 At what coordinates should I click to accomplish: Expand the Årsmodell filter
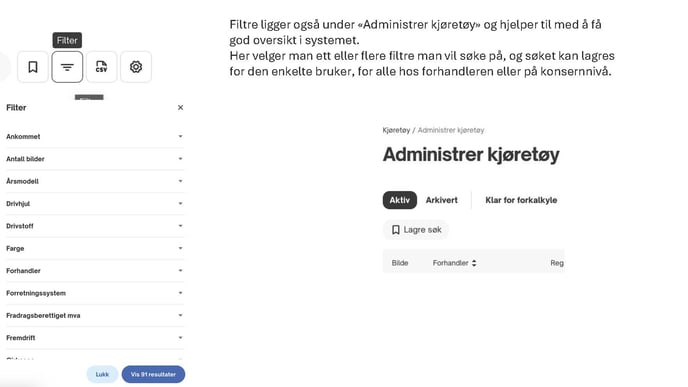coord(95,181)
